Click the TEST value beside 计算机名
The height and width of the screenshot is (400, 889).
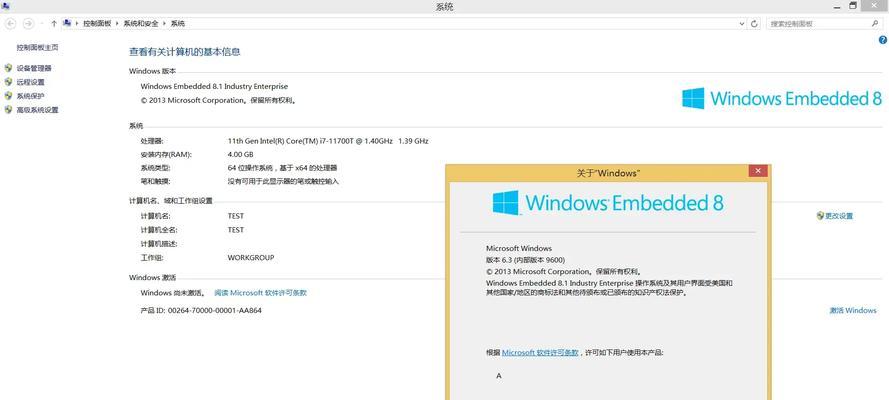pyautogui.click(x=236, y=216)
